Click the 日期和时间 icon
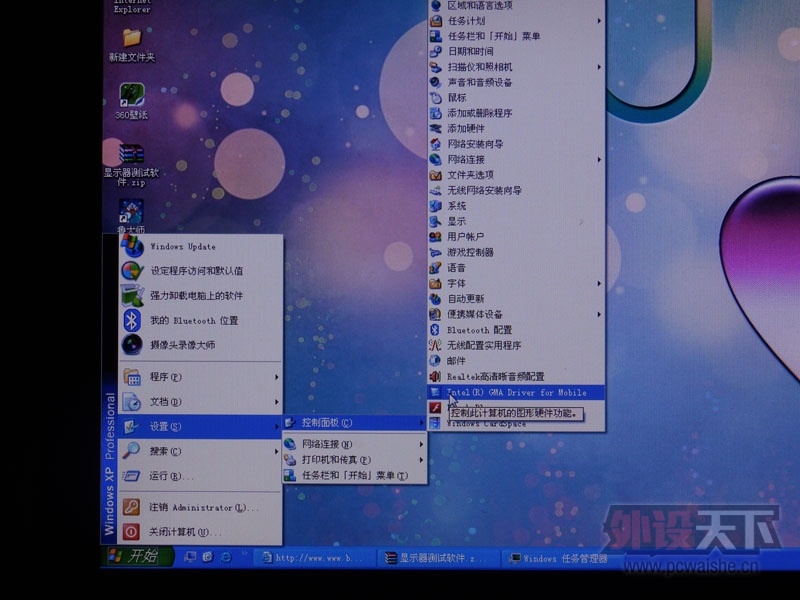Viewport: 800px width, 600px height. pyautogui.click(x=435, y=51)
